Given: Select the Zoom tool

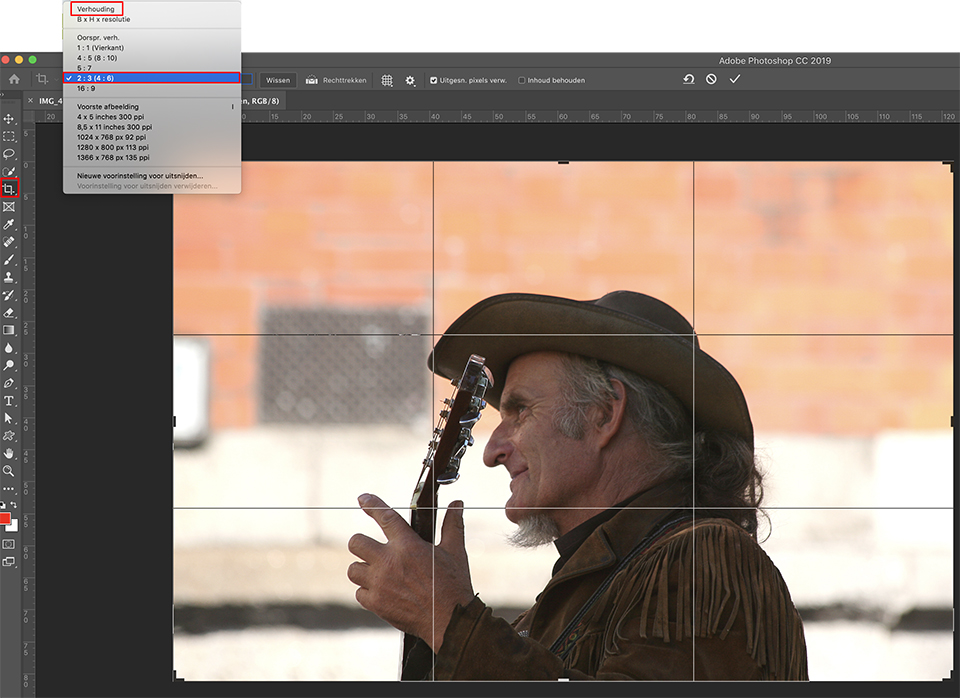Looking at the screenshot, I should (x=9, y=471).
